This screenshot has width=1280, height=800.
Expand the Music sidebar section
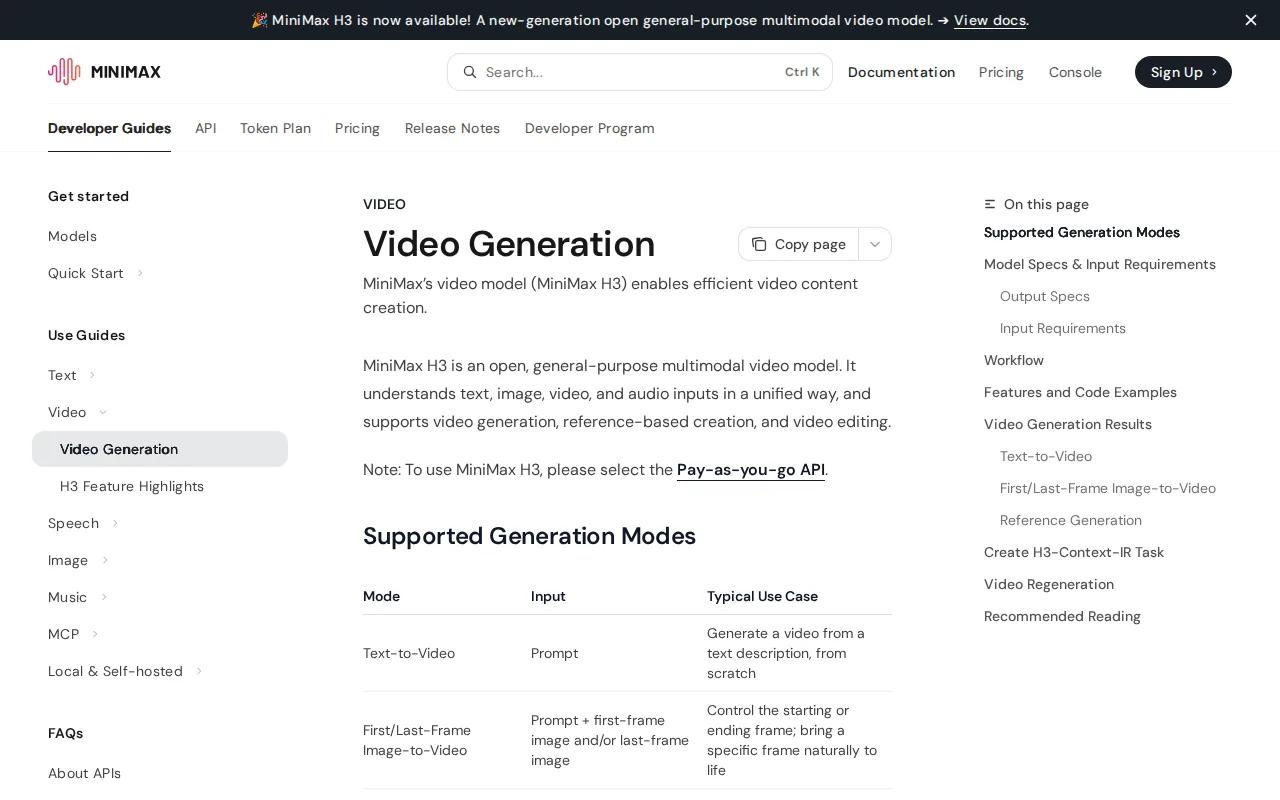click(104, 597)
